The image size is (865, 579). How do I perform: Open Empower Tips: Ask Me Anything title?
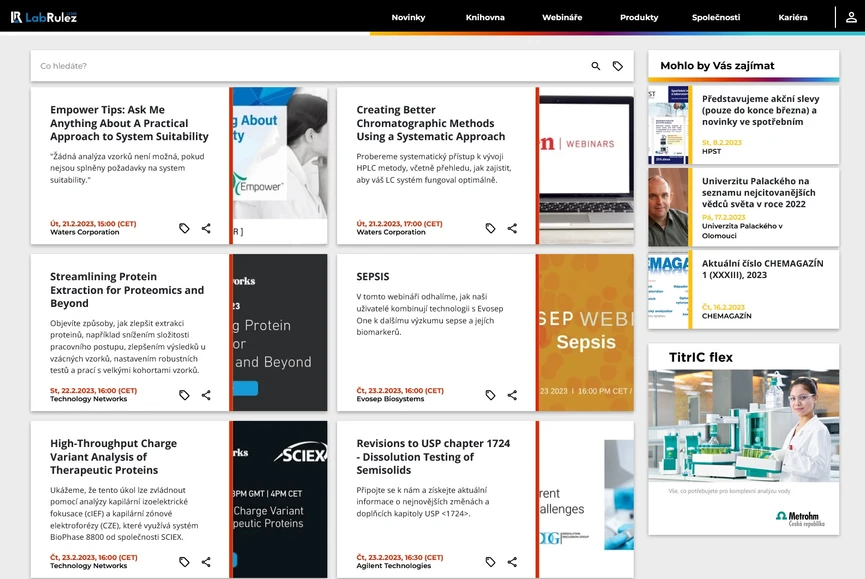click(x=129, y=123)
